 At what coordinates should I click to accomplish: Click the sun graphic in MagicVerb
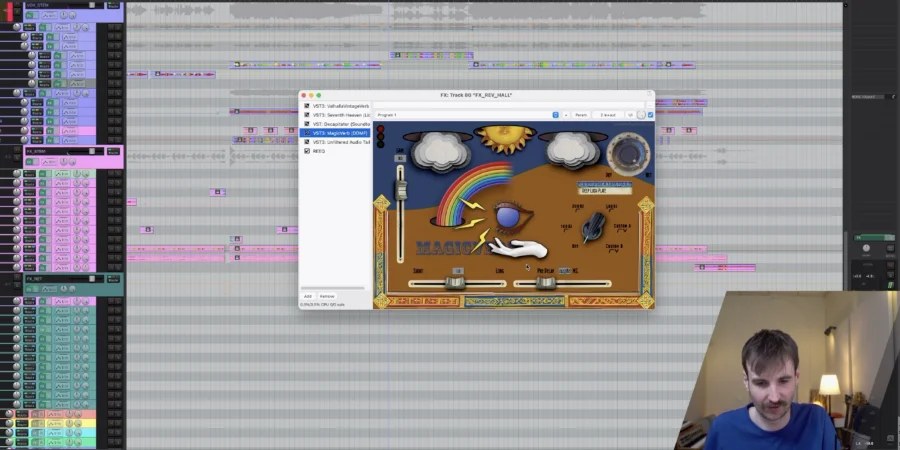(x=505, y=138)
